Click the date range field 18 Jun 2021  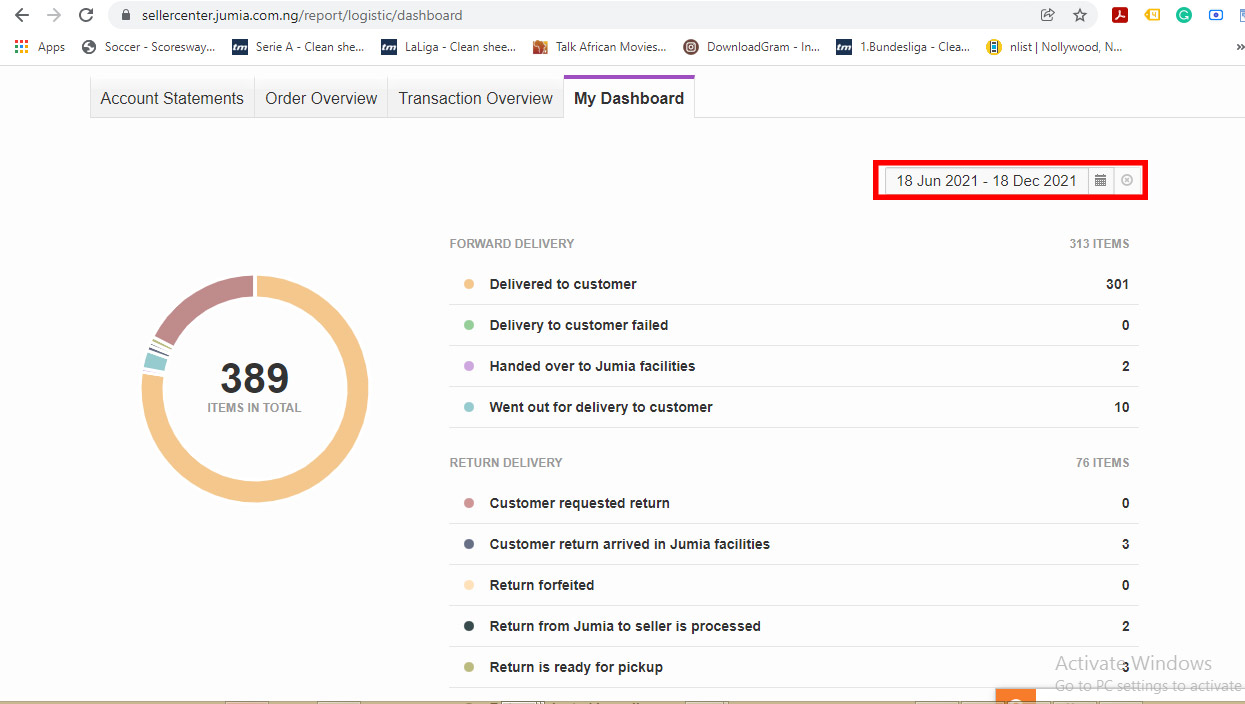click(986, 180)
